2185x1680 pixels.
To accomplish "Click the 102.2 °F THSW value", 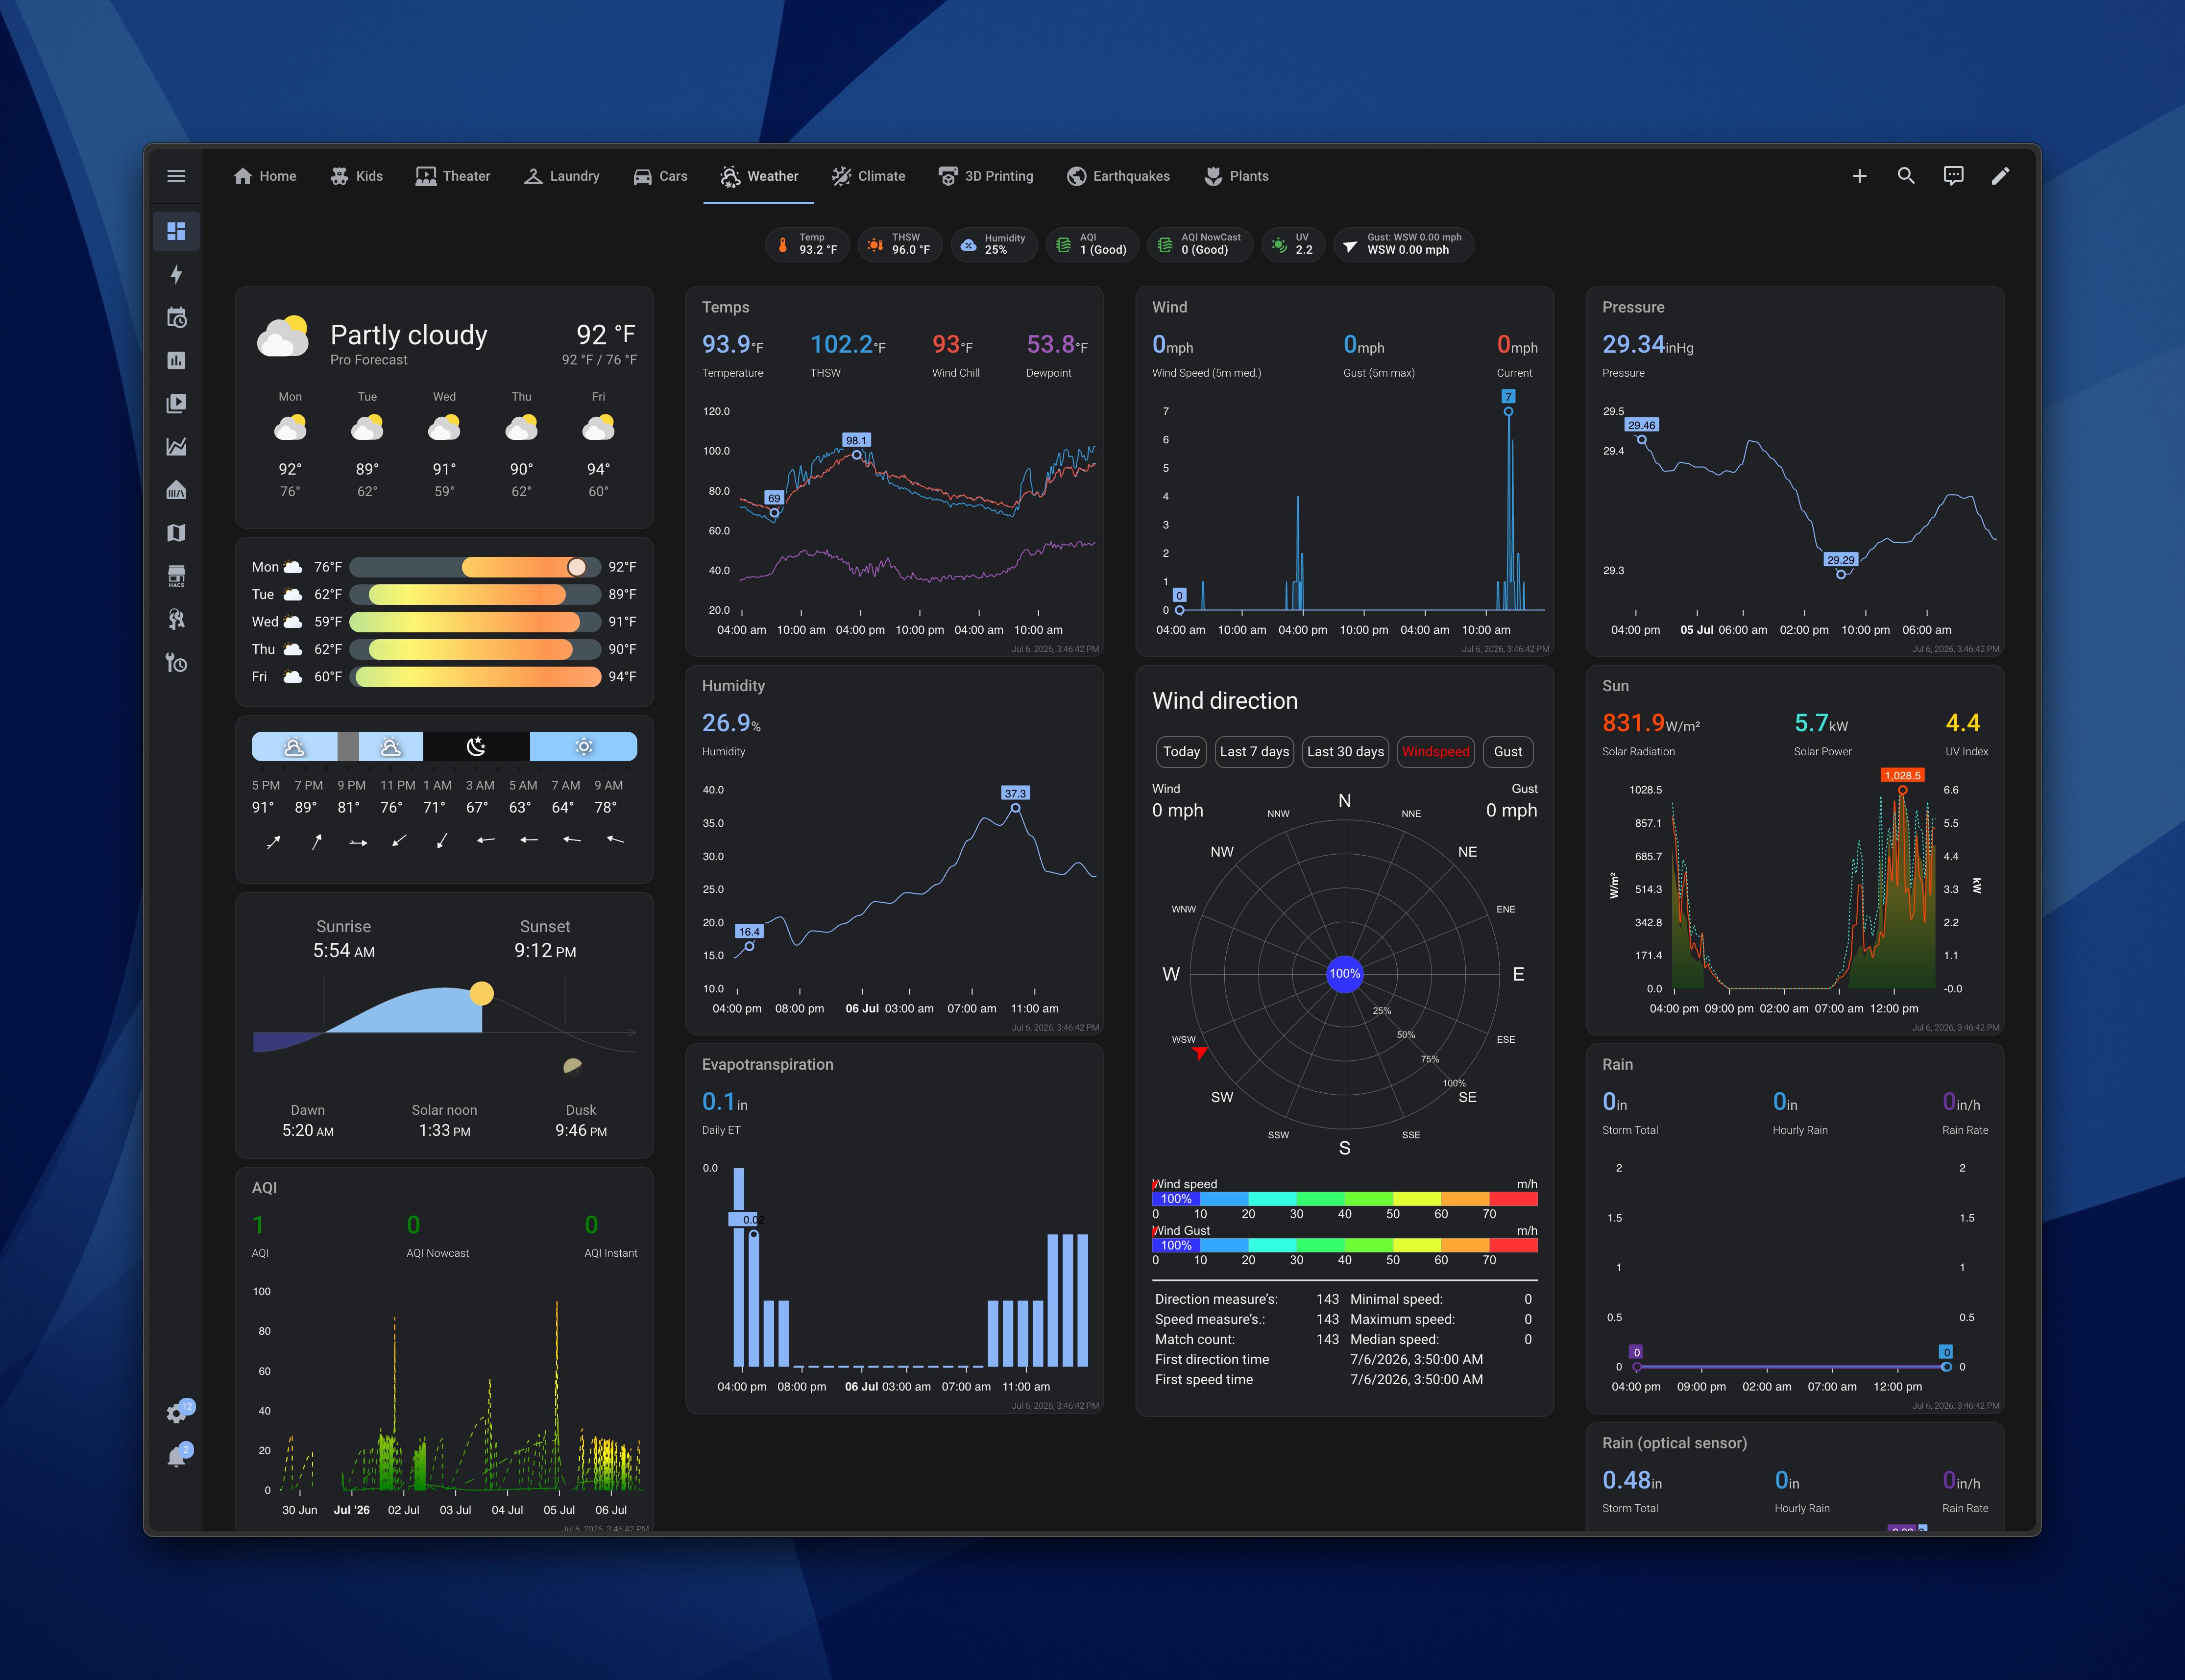I will tap(848, 345).
